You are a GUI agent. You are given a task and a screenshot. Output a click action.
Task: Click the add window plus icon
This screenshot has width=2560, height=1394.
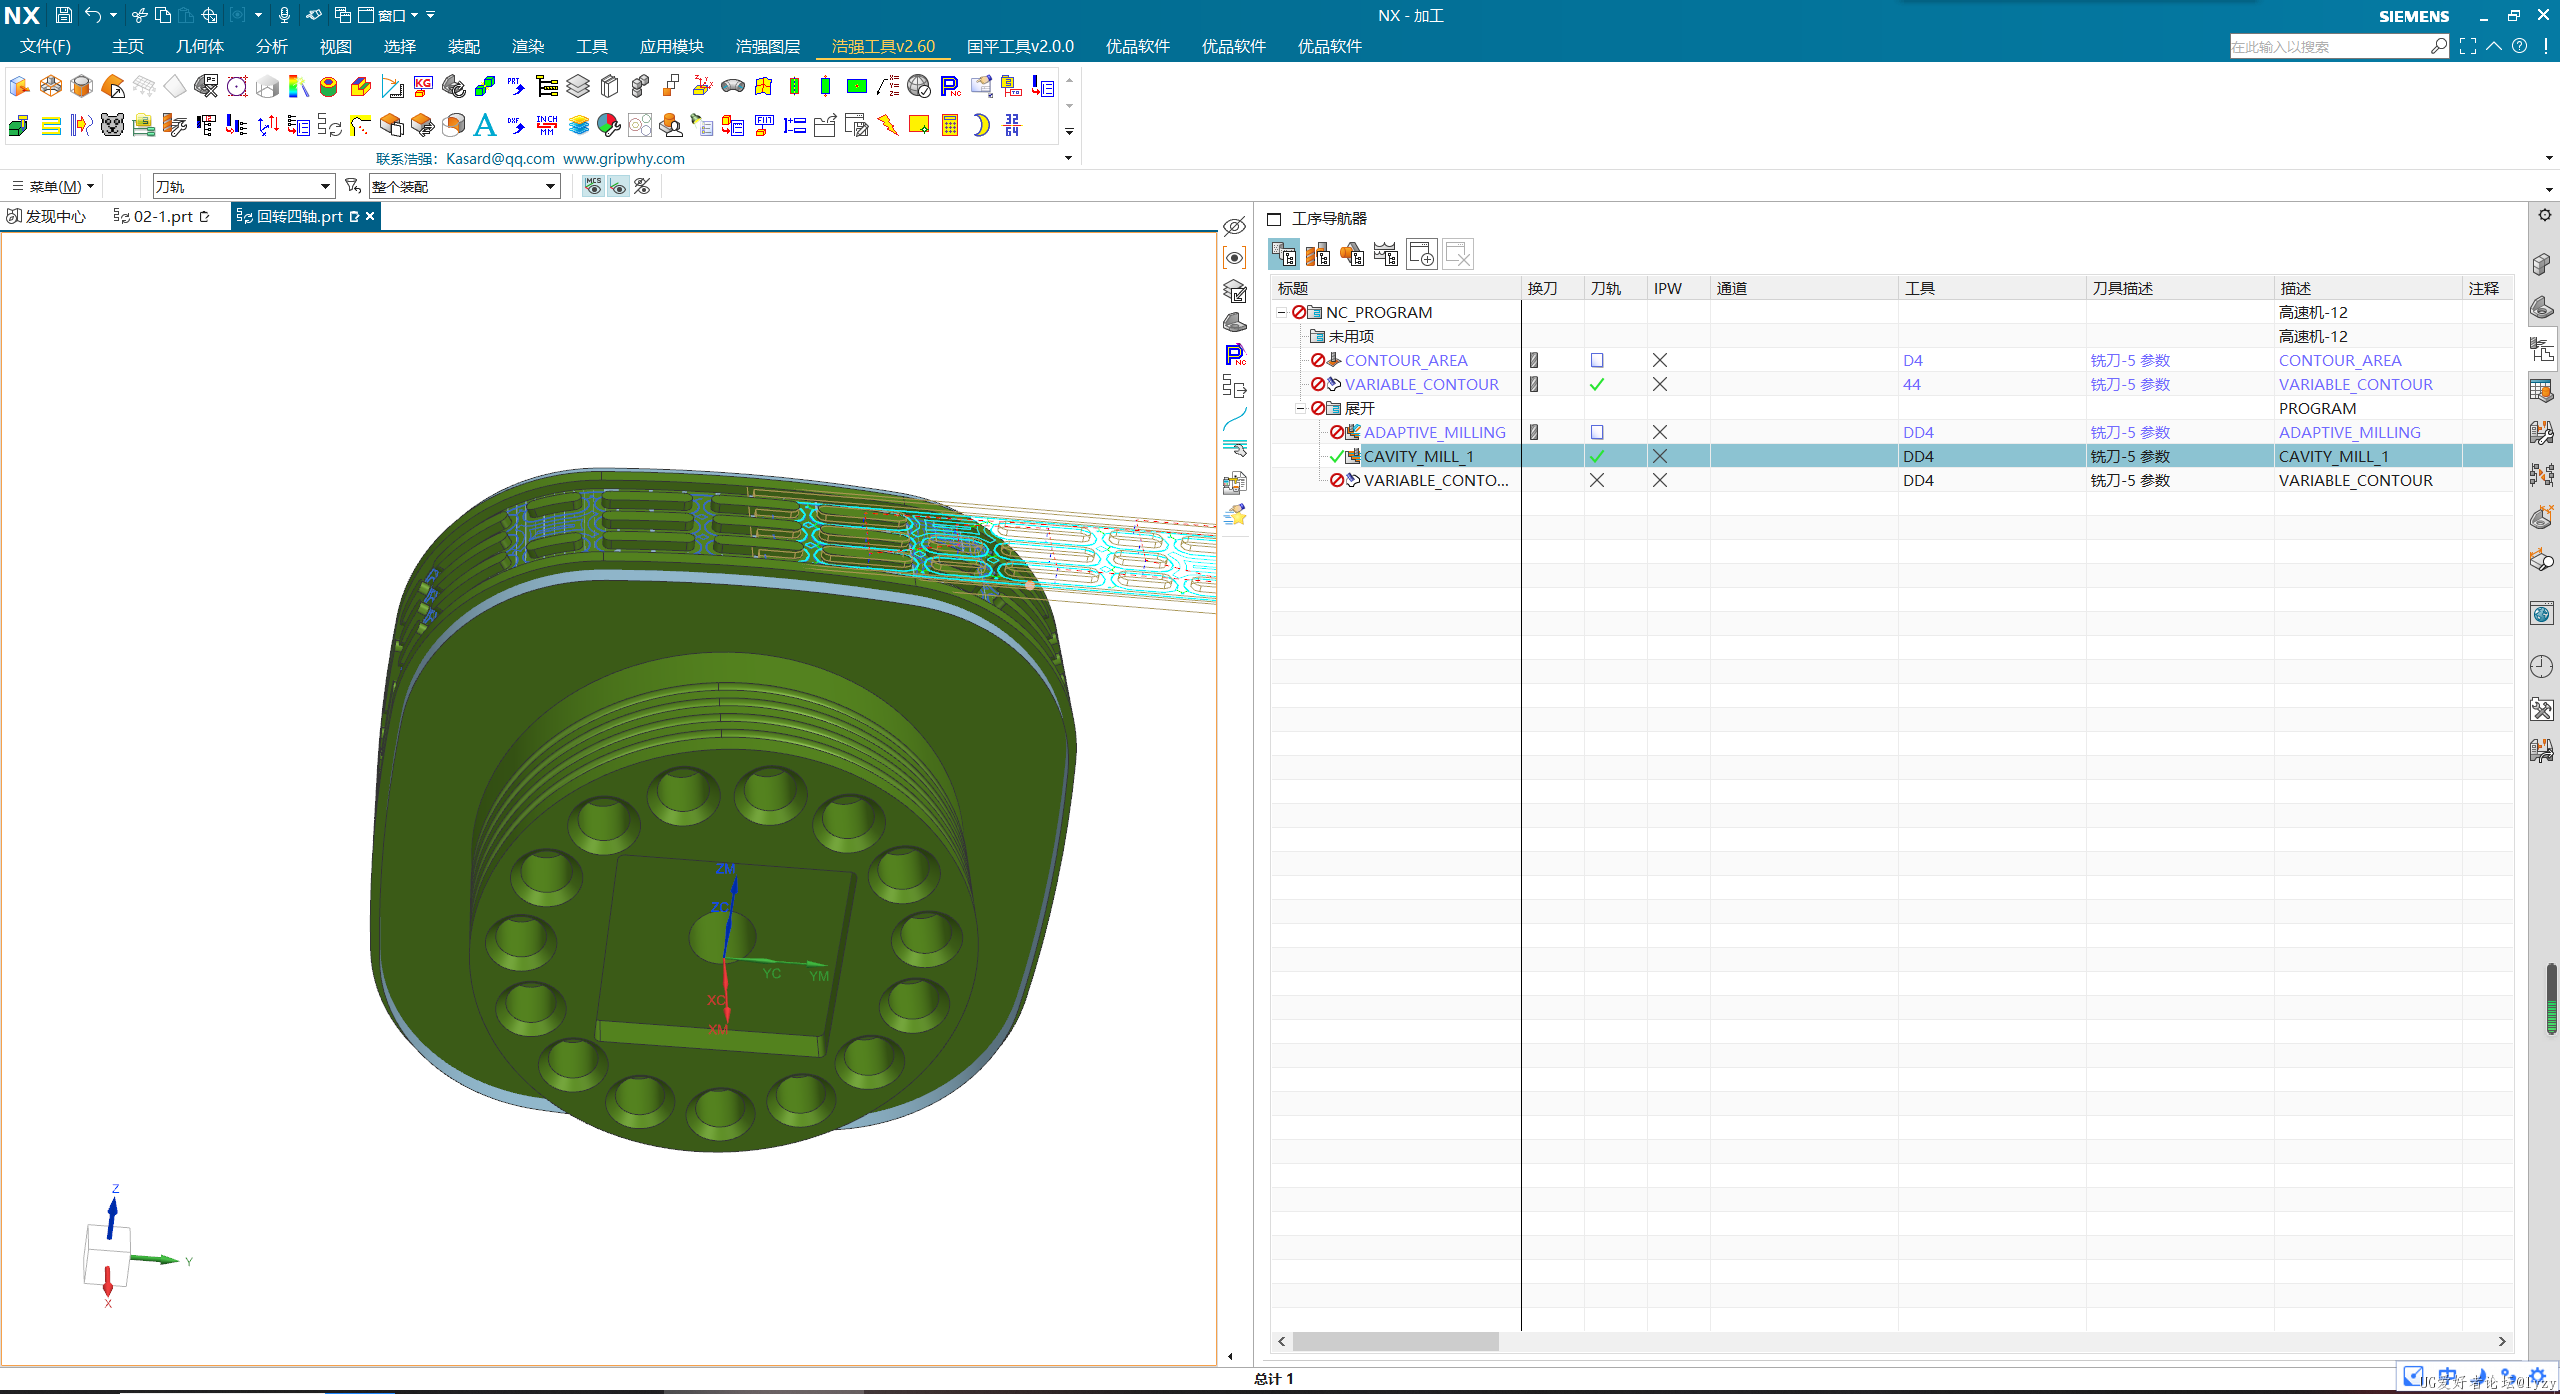[1421, 254]
